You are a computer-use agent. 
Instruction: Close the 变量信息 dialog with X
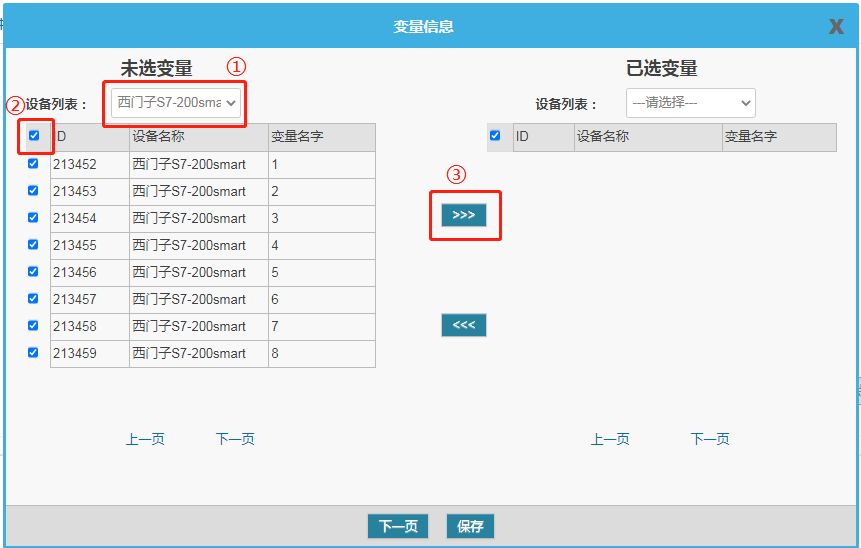coord(836,27)
